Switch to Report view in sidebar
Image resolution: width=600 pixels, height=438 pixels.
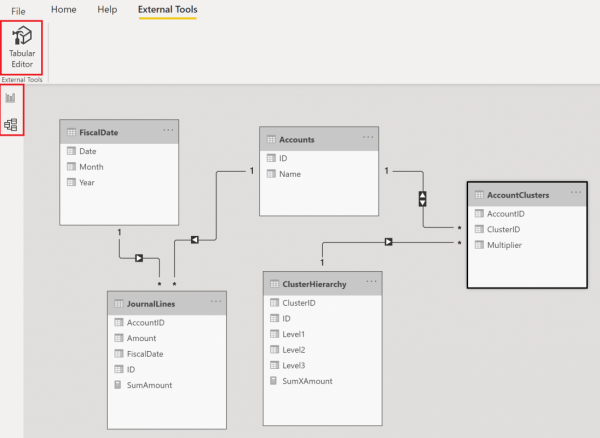tap(10, 98)
